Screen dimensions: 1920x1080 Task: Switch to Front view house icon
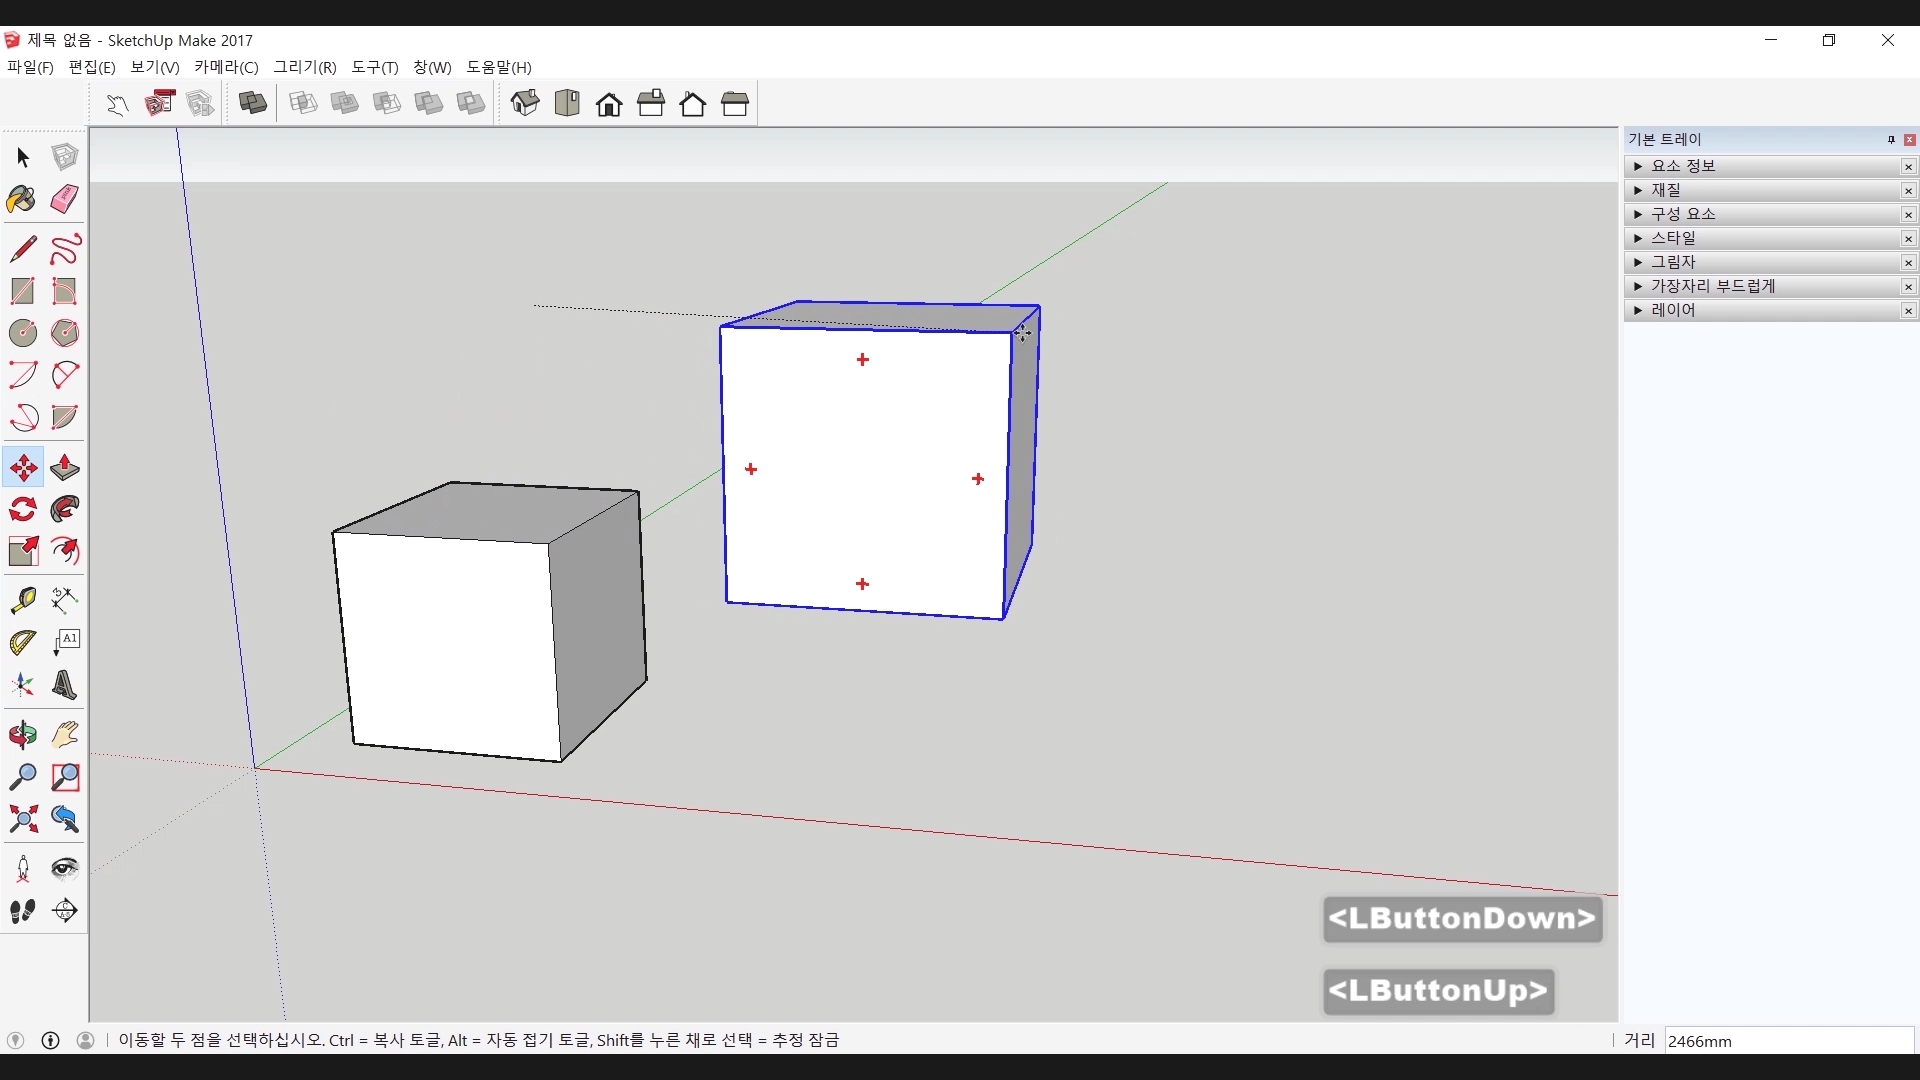point(609,104)
